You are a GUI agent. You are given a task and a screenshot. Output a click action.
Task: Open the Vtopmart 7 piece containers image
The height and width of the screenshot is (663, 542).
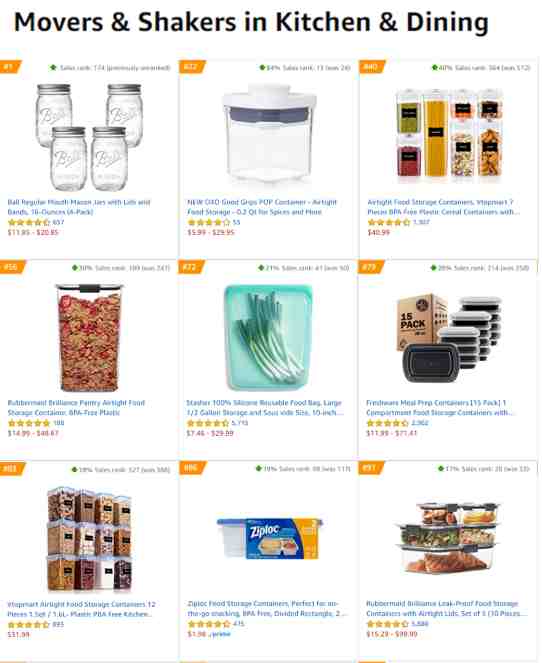click(449, 133)
